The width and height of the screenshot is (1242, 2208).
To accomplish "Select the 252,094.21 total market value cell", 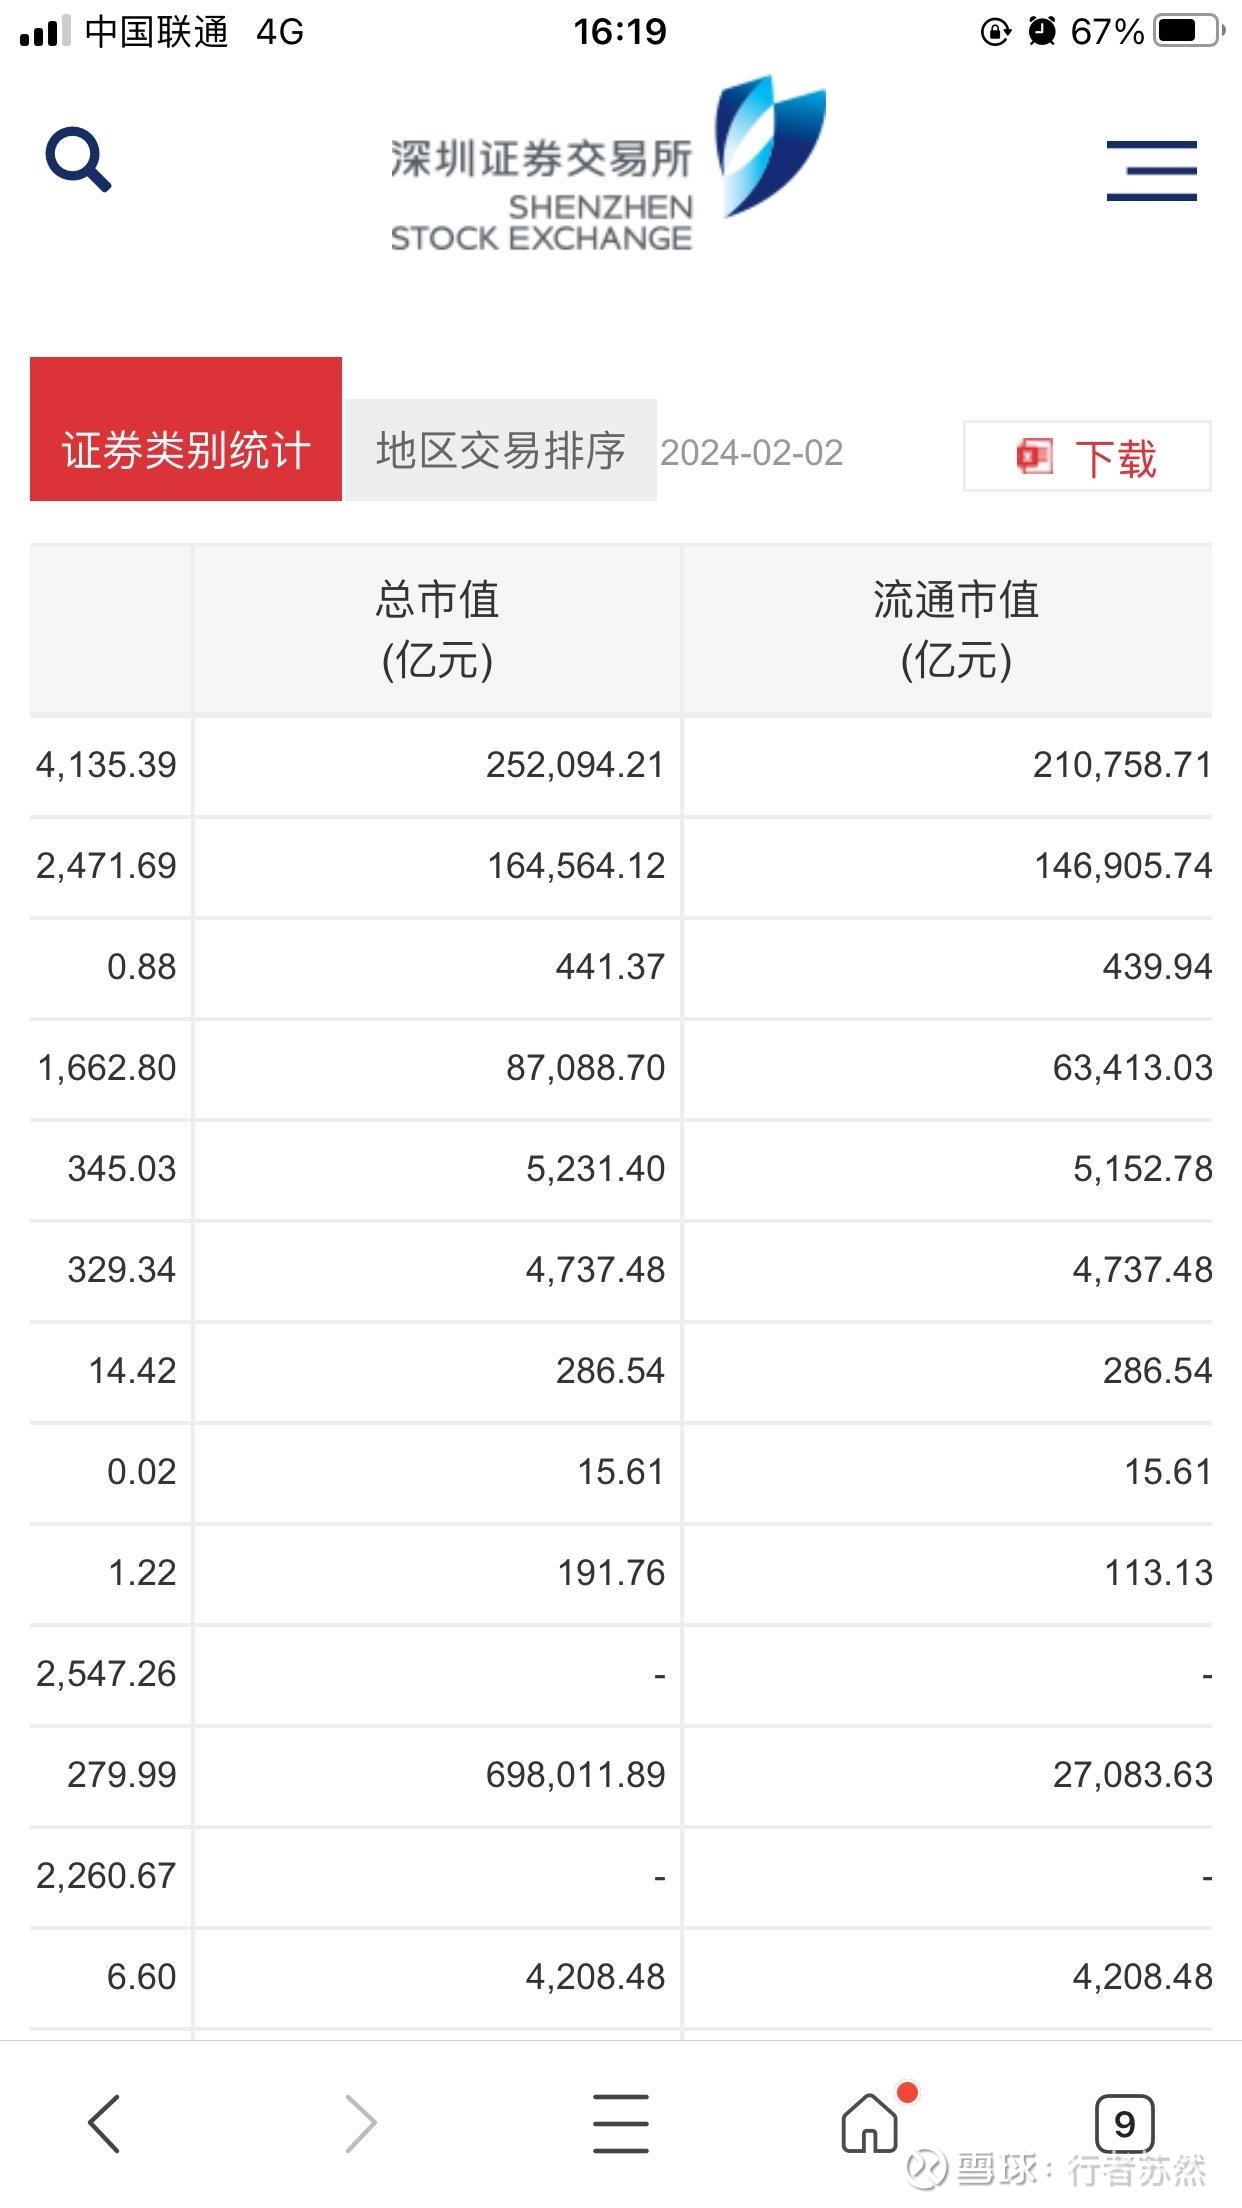I will (575, 765).
